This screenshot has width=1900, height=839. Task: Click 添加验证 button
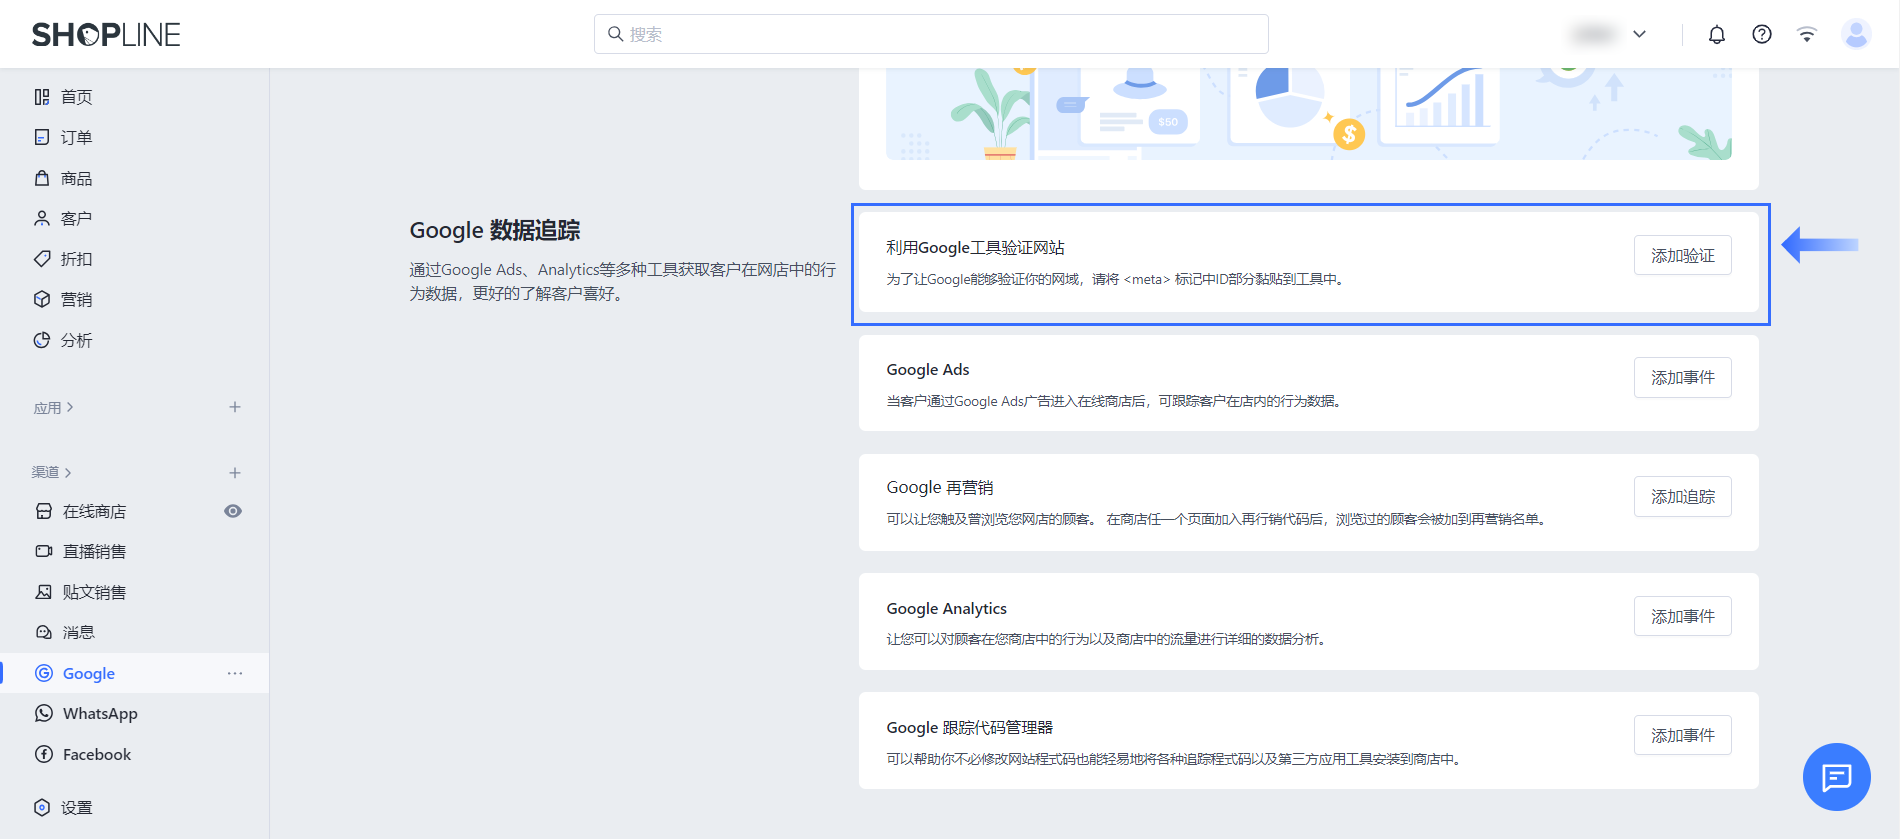click(x=1682, y=256)
